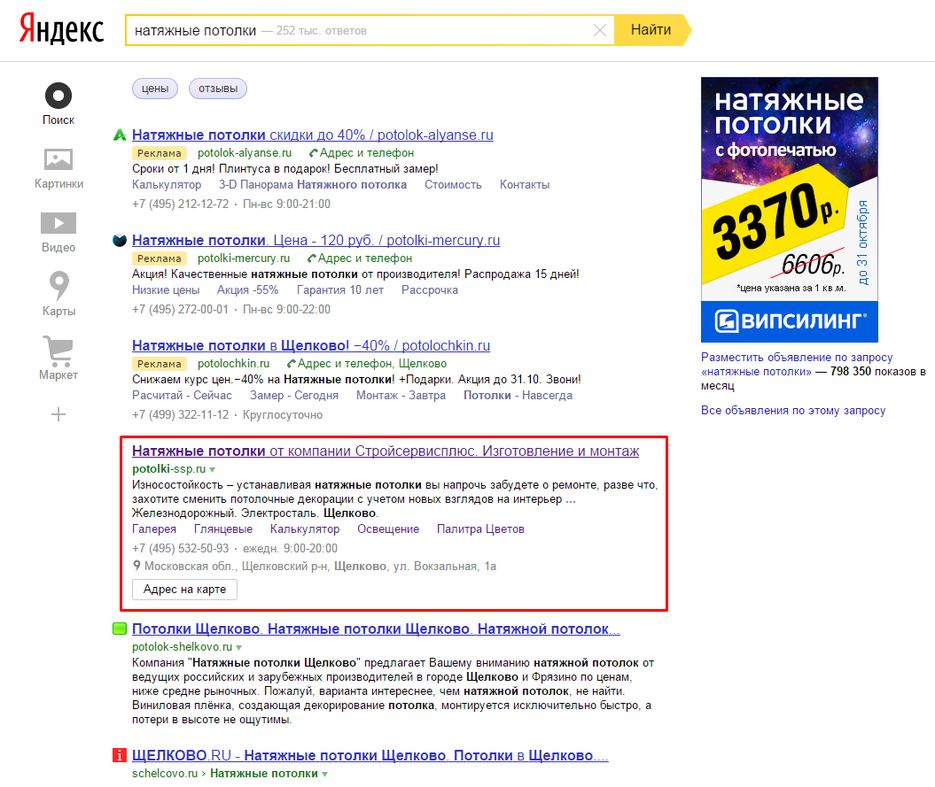Select the отзывы filter chip
Screen dimensions: 935x787
pos(218,89)
